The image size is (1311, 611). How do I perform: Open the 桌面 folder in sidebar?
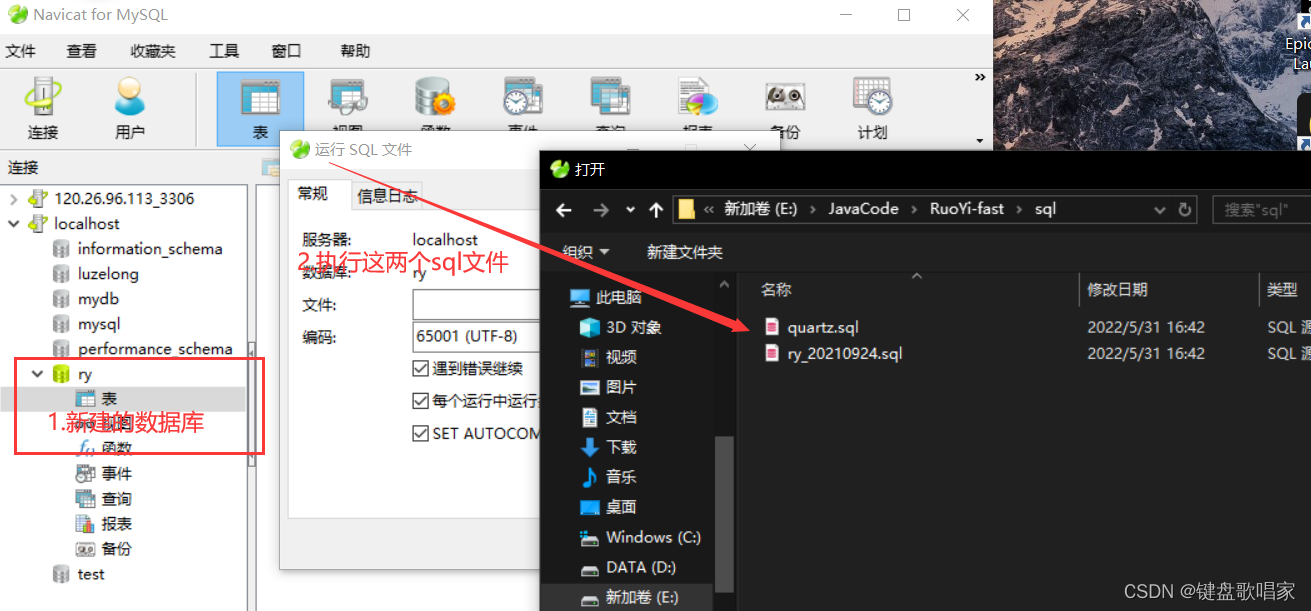pos(608,507)
